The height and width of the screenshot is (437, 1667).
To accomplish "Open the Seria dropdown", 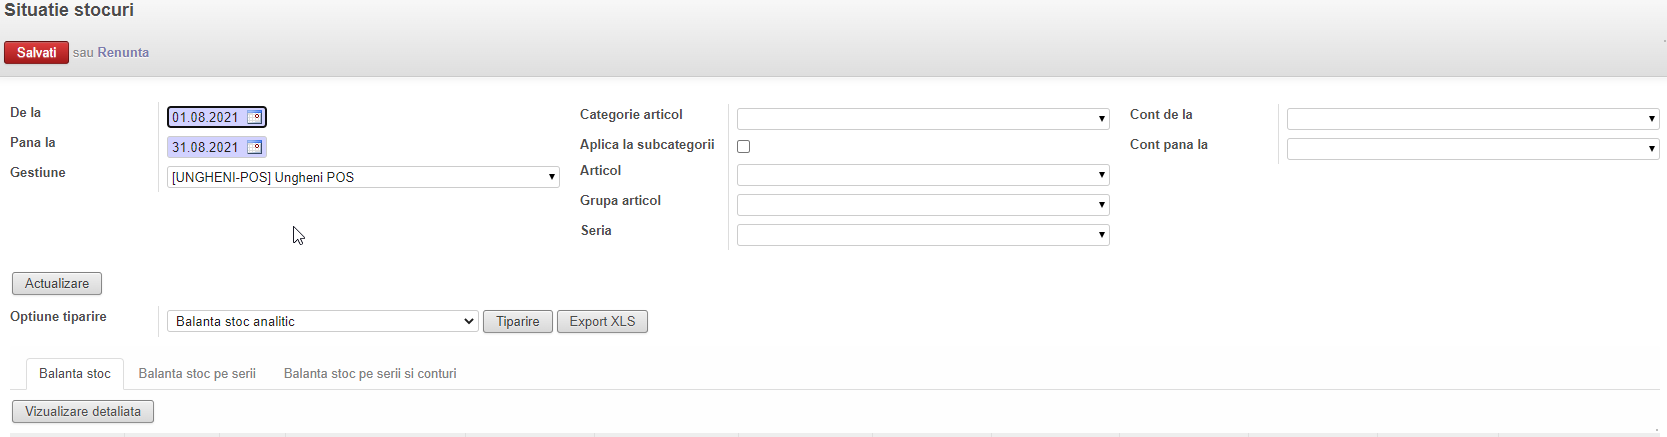I will pos(922,235).
